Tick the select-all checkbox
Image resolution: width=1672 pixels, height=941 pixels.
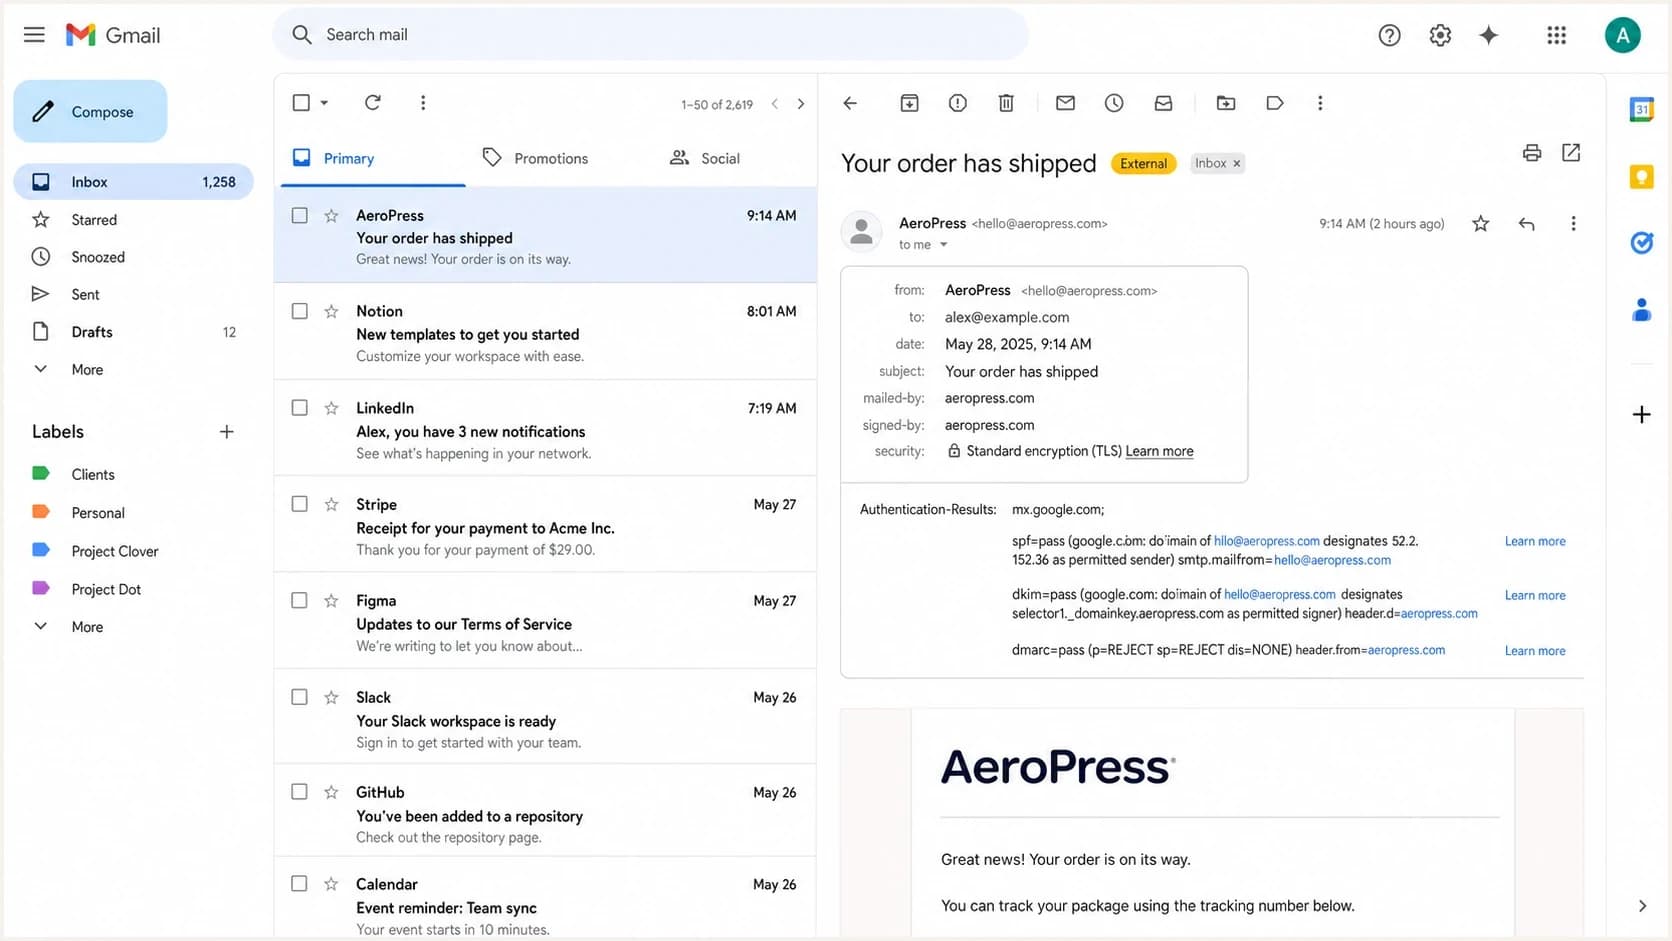[301, 102]
